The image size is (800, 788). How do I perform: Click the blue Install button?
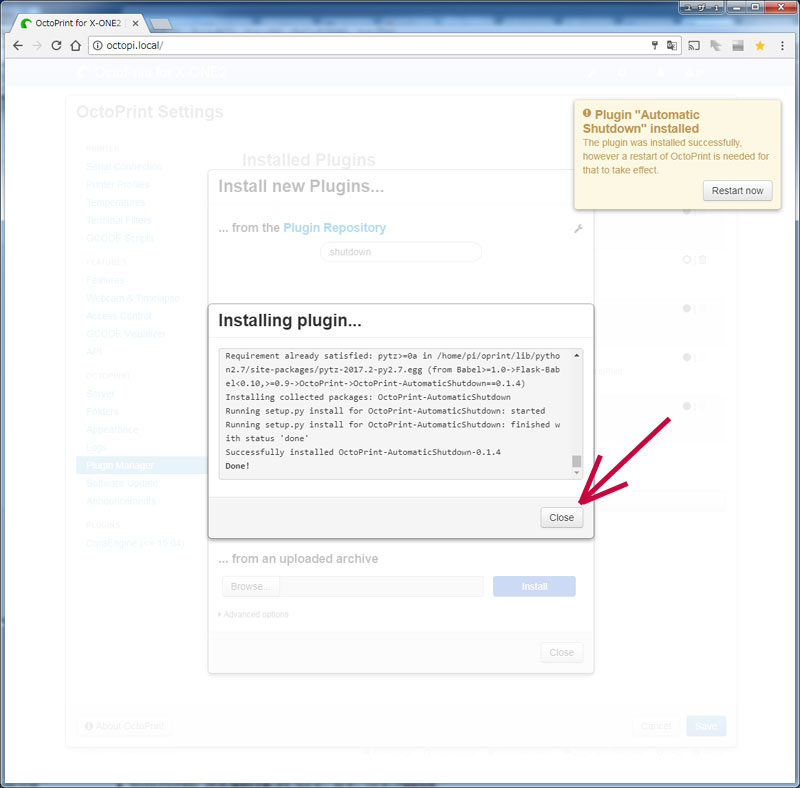[534, 586]
